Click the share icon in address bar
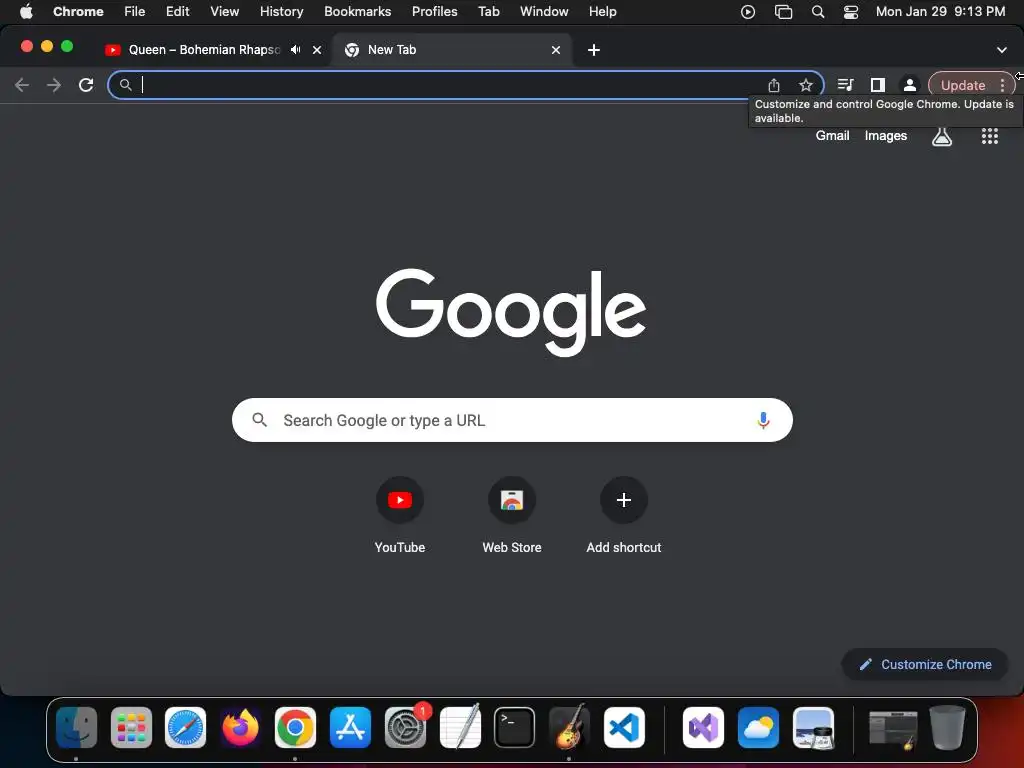Screen dimensions: 1024x768 pos(774,85)
